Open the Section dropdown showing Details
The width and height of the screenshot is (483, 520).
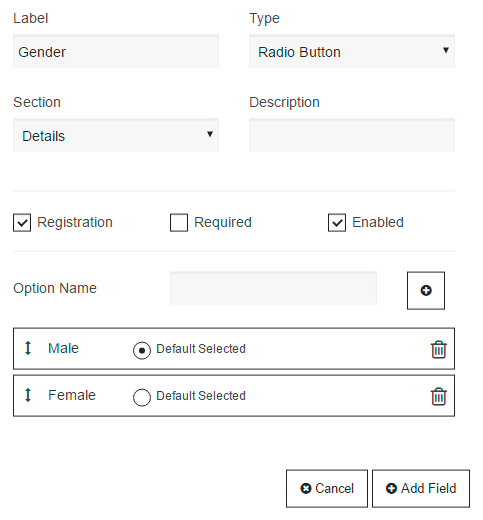[x=116, y=135]
